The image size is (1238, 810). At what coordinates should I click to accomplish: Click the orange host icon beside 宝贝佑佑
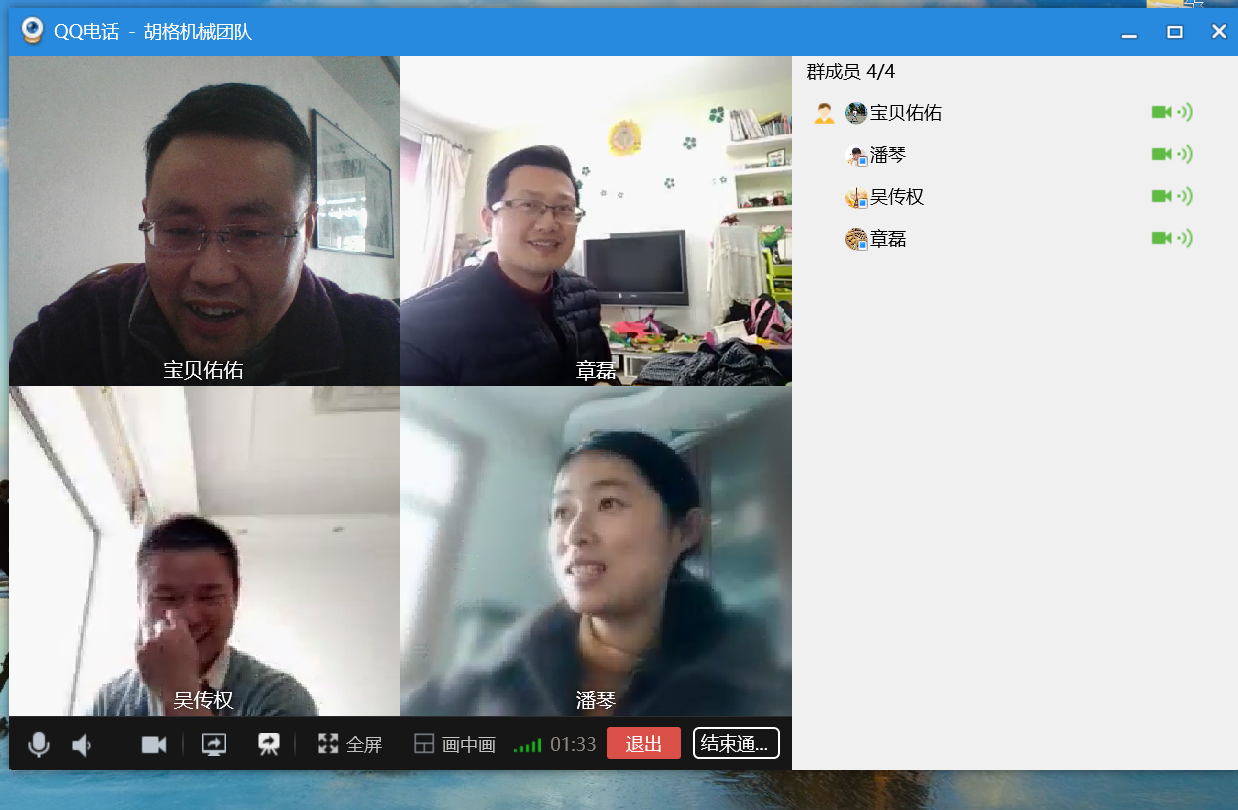[824, 113]
